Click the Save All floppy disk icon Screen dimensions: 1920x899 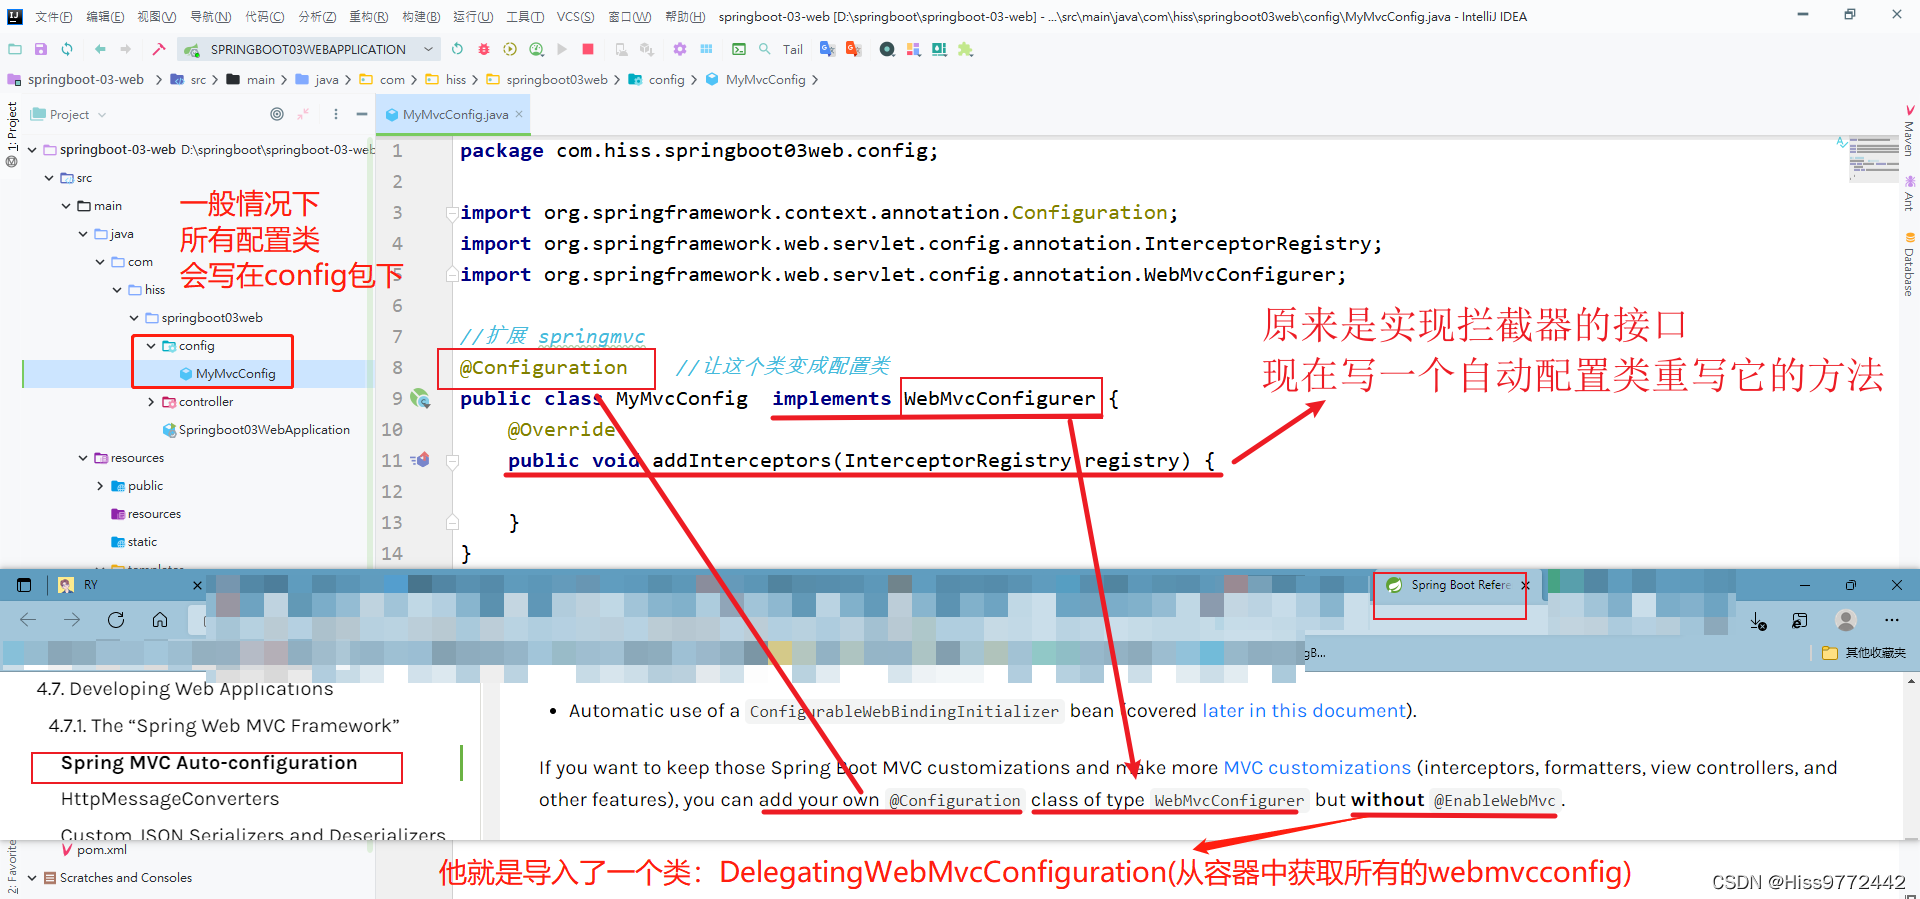click(x=41, y=49)
